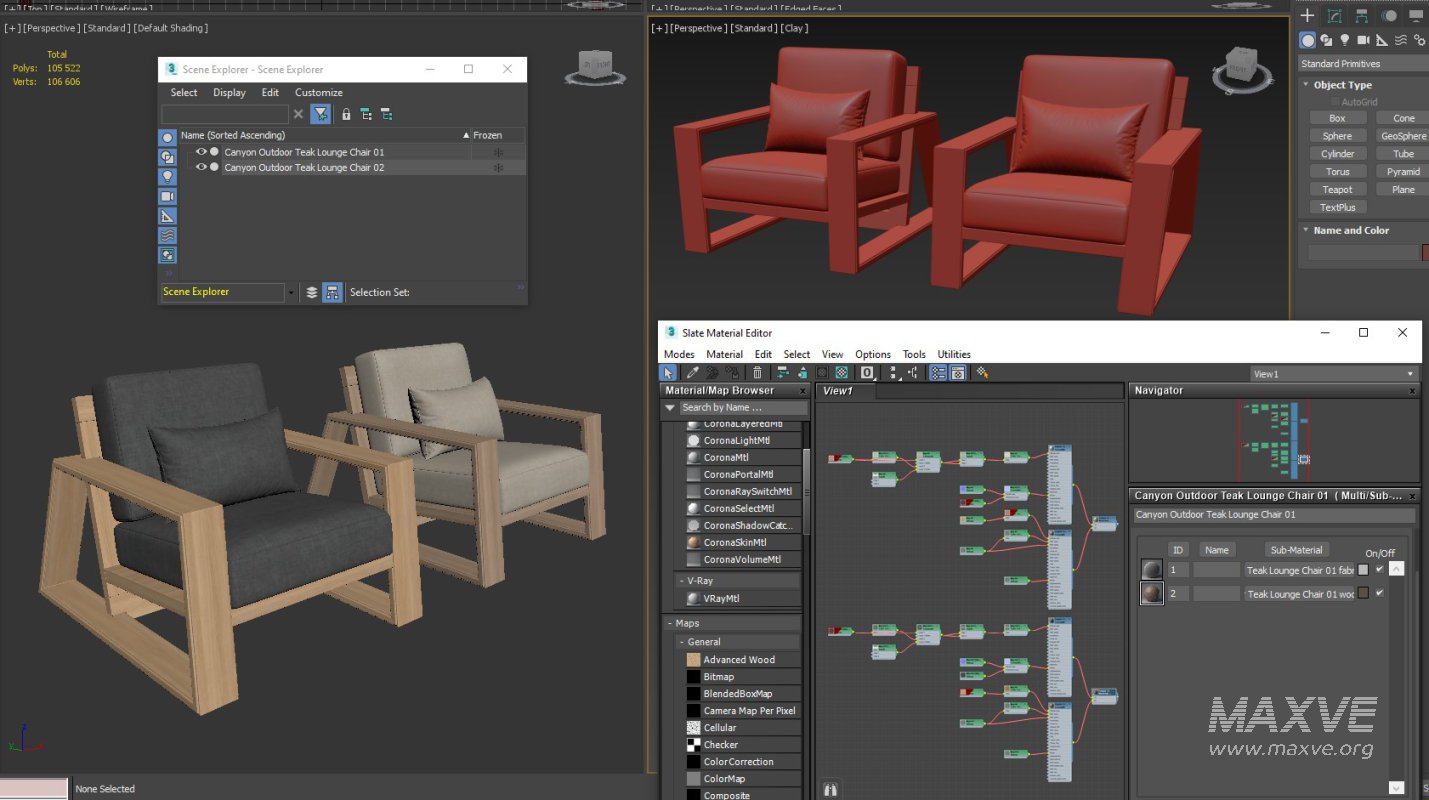Switch to the View1 tab
The image size is (1429, 800).
point(840,391)
